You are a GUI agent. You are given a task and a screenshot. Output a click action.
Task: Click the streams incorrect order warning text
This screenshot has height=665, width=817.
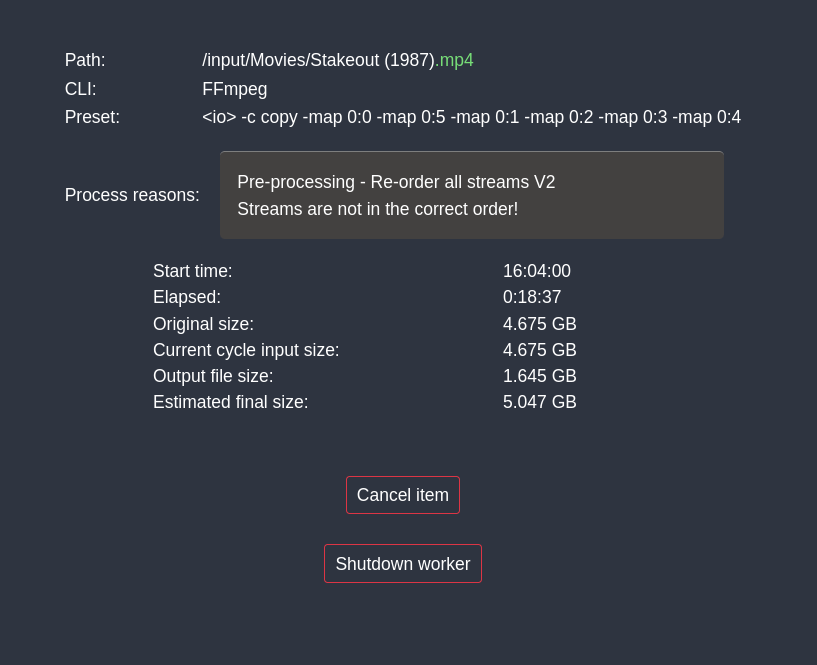coord(378,209)
